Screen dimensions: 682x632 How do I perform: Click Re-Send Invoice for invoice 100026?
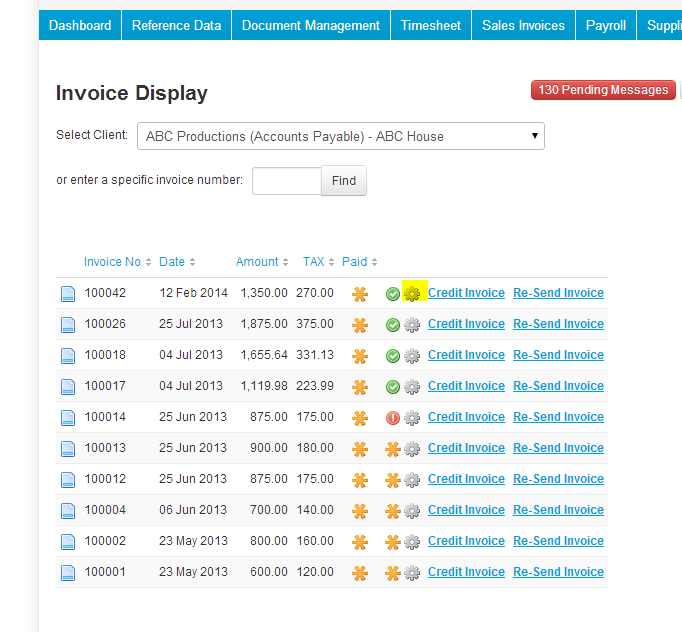click(558, 324)
